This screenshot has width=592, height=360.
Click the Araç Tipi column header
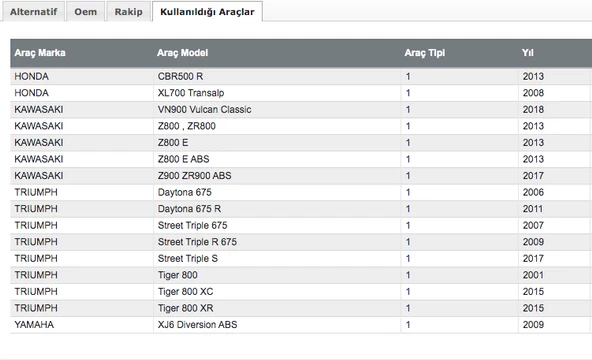(x=425, y=53)
